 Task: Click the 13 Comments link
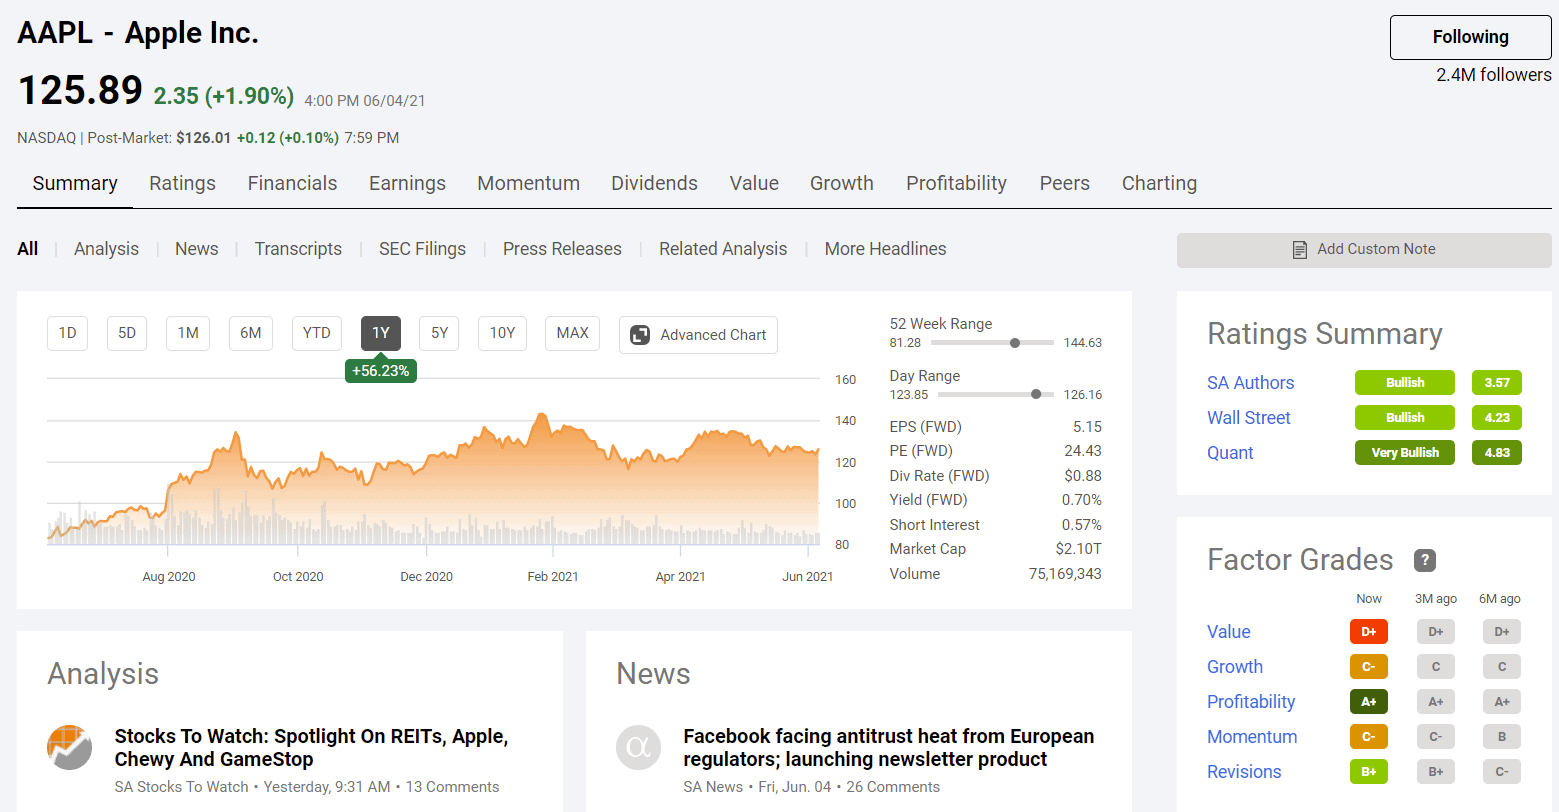click(x=452, y=787)
